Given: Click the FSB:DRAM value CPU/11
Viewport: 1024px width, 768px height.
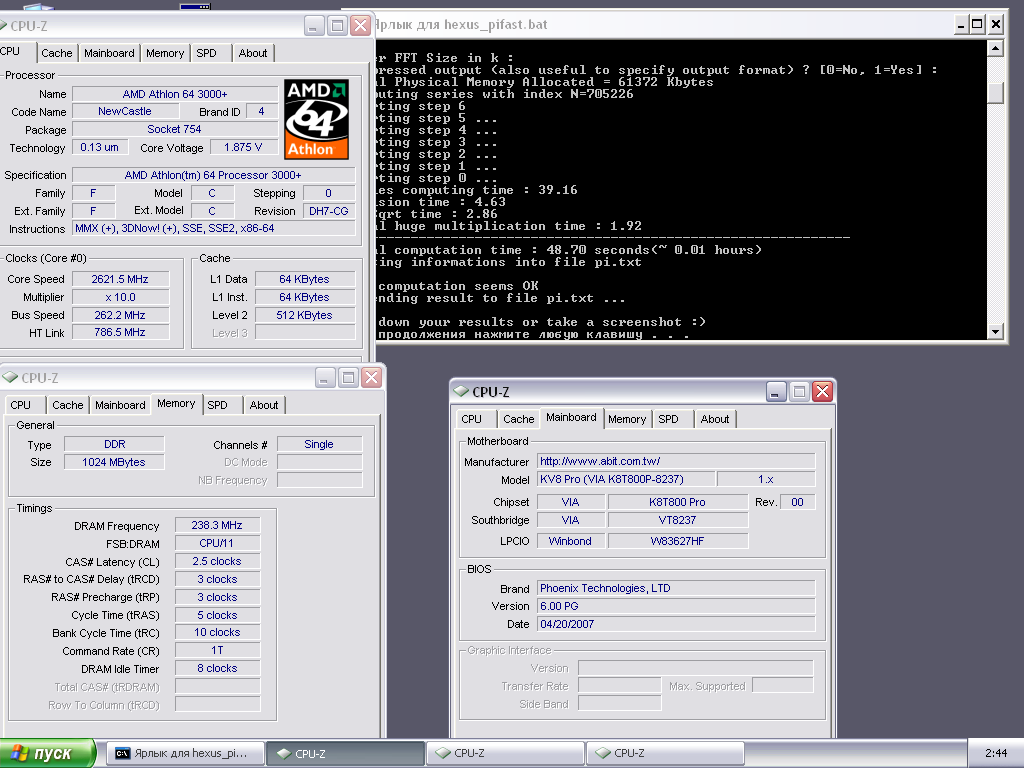Looking at the screenshot, I should [x=217, y=543].
